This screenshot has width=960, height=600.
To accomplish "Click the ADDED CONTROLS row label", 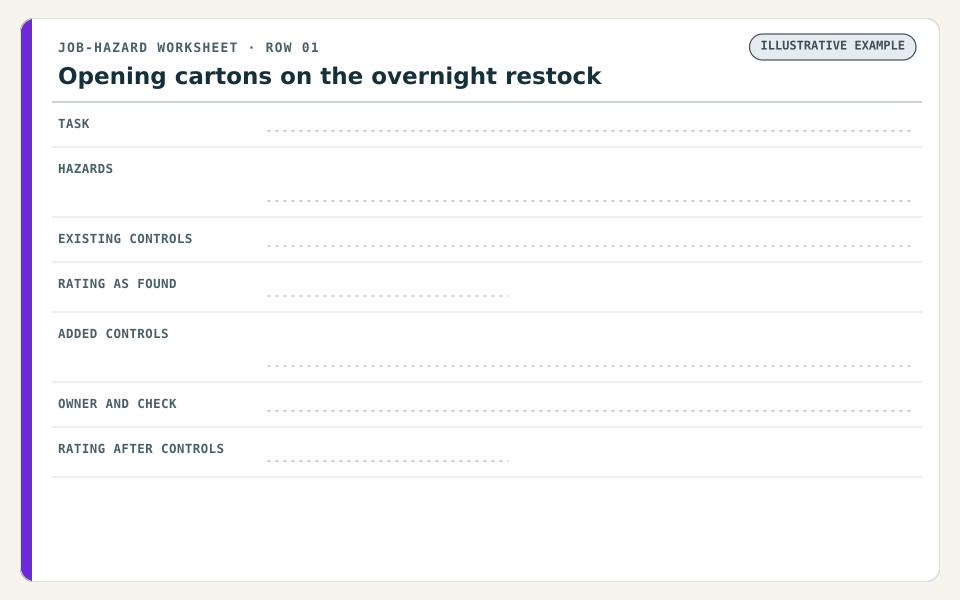I will click(x=113, y=334).
